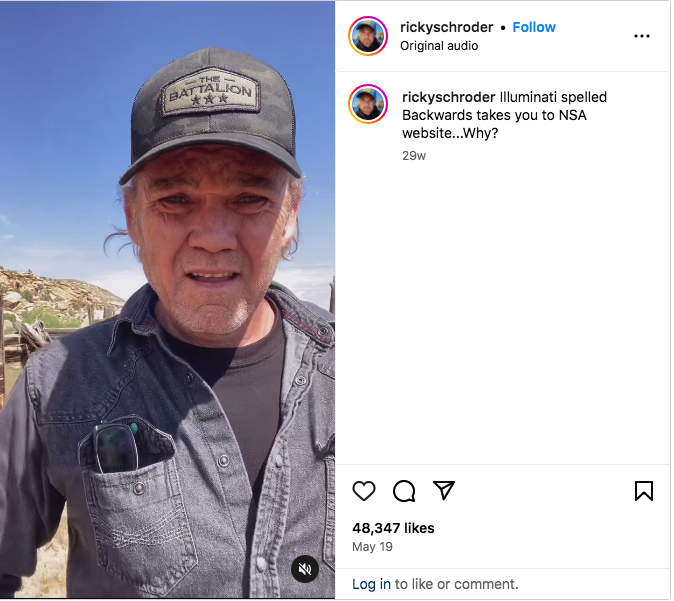
Task: Click the 'to like or comment' prompt
Action: [x=456, y=584]
